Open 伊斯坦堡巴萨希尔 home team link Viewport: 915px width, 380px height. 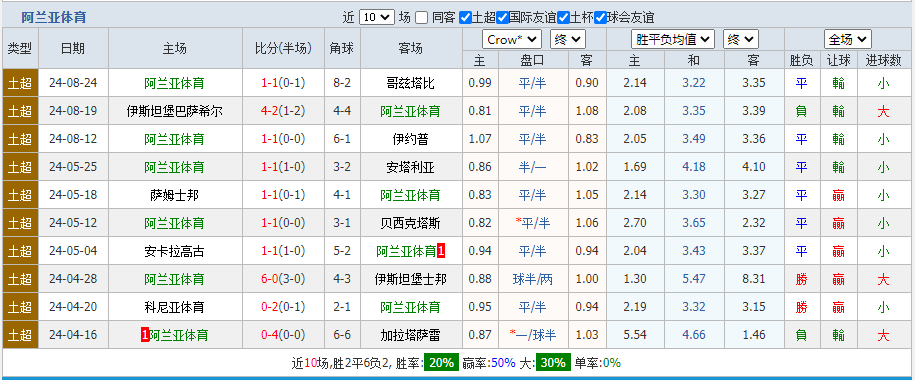tap(174, 111)
